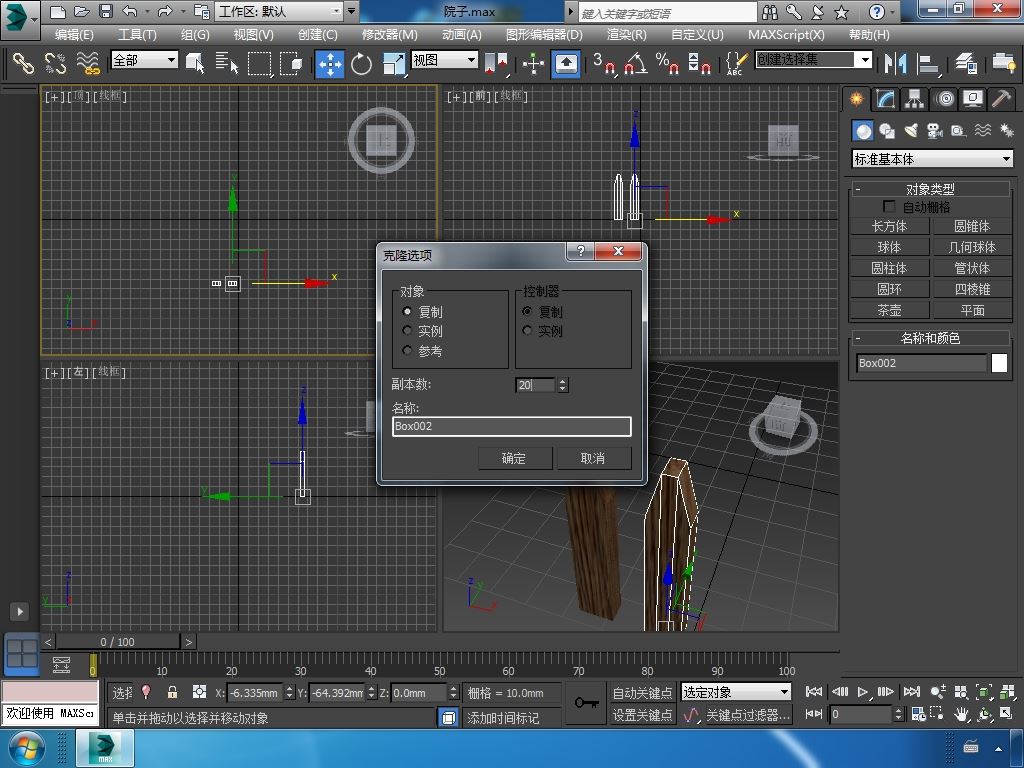Open the 修改器(M) menu
Screen dimensions: 1024x768
pos(389,34)
